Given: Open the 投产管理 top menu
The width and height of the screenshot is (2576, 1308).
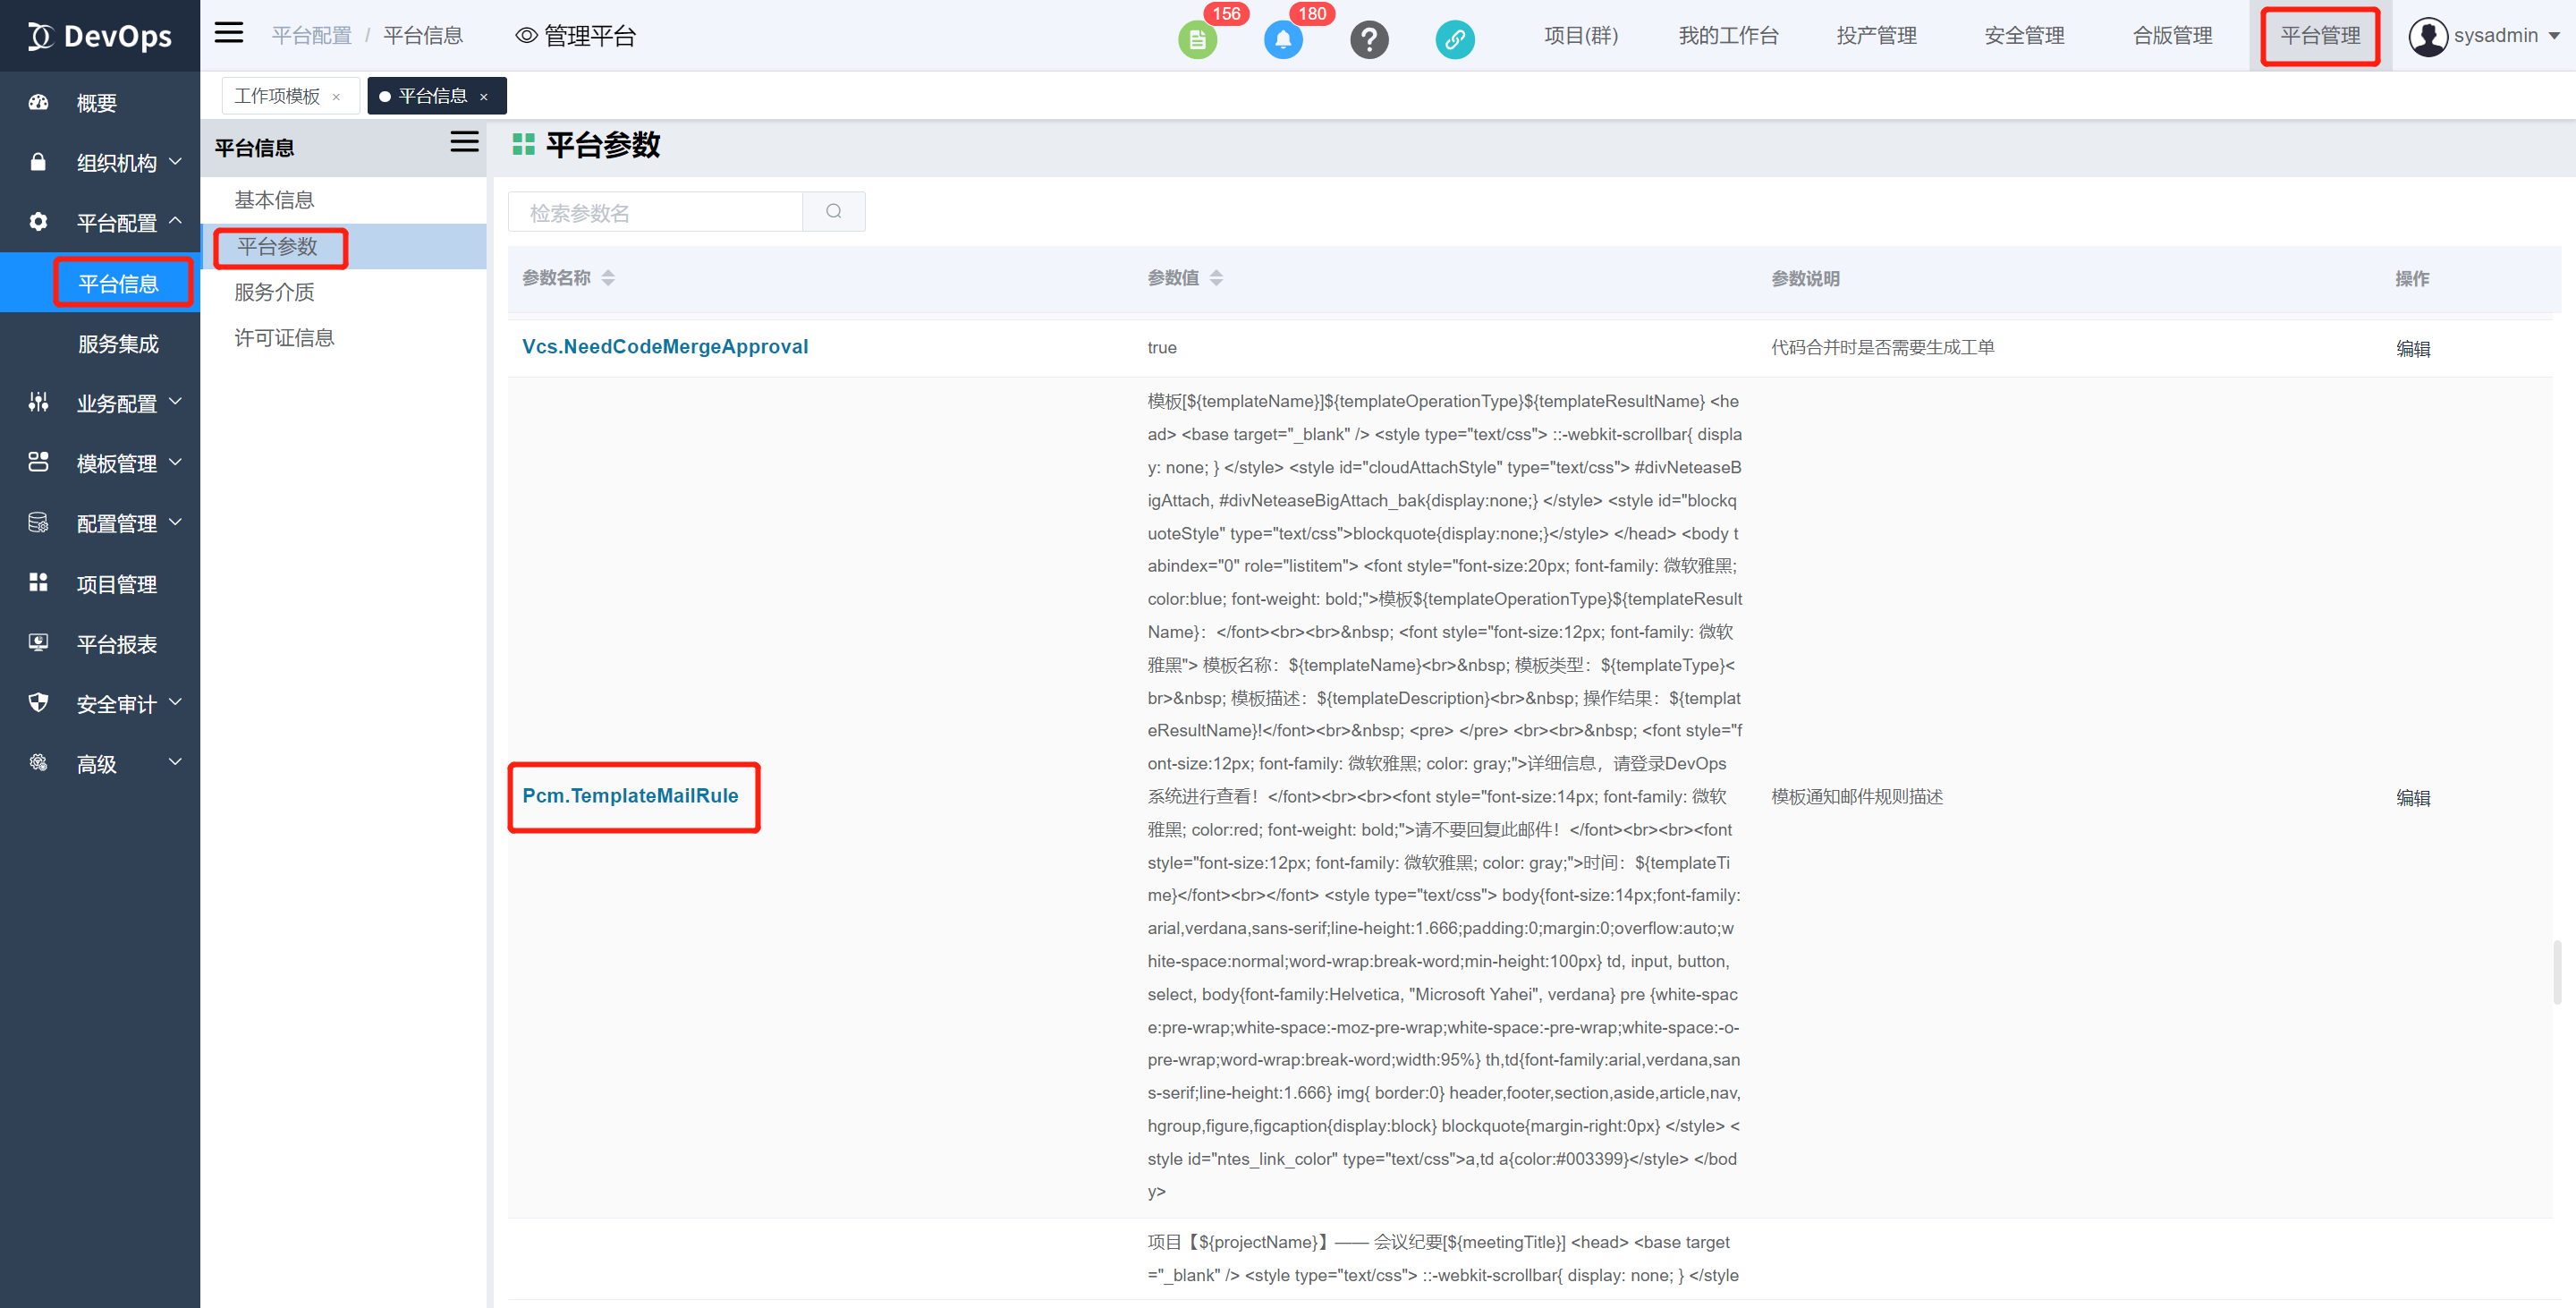Looking at the screenshot, I should [x=1876, y=36].
